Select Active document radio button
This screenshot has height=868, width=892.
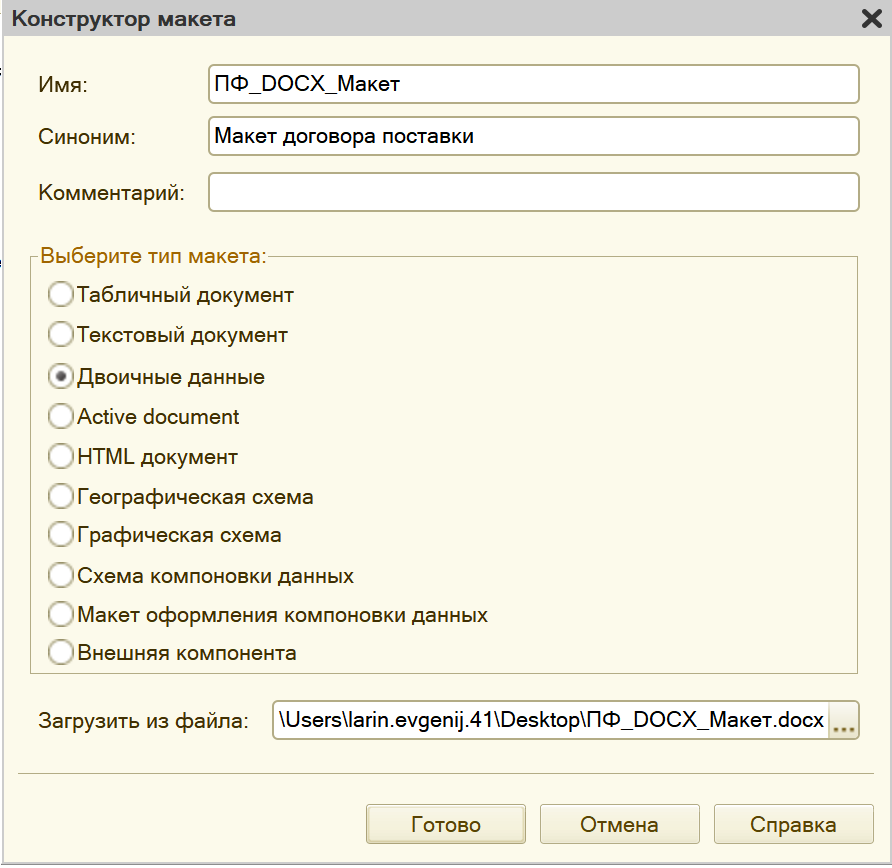point(61,416)
